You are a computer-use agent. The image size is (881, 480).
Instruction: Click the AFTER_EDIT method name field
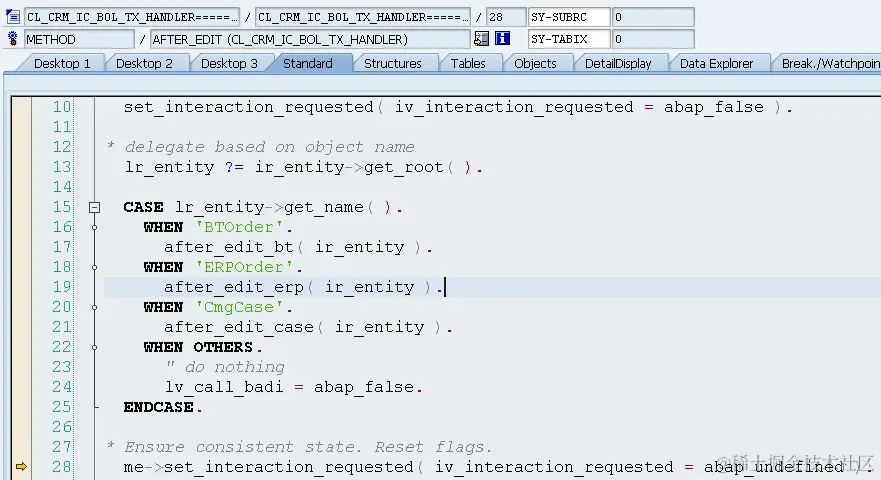point(310,39)
